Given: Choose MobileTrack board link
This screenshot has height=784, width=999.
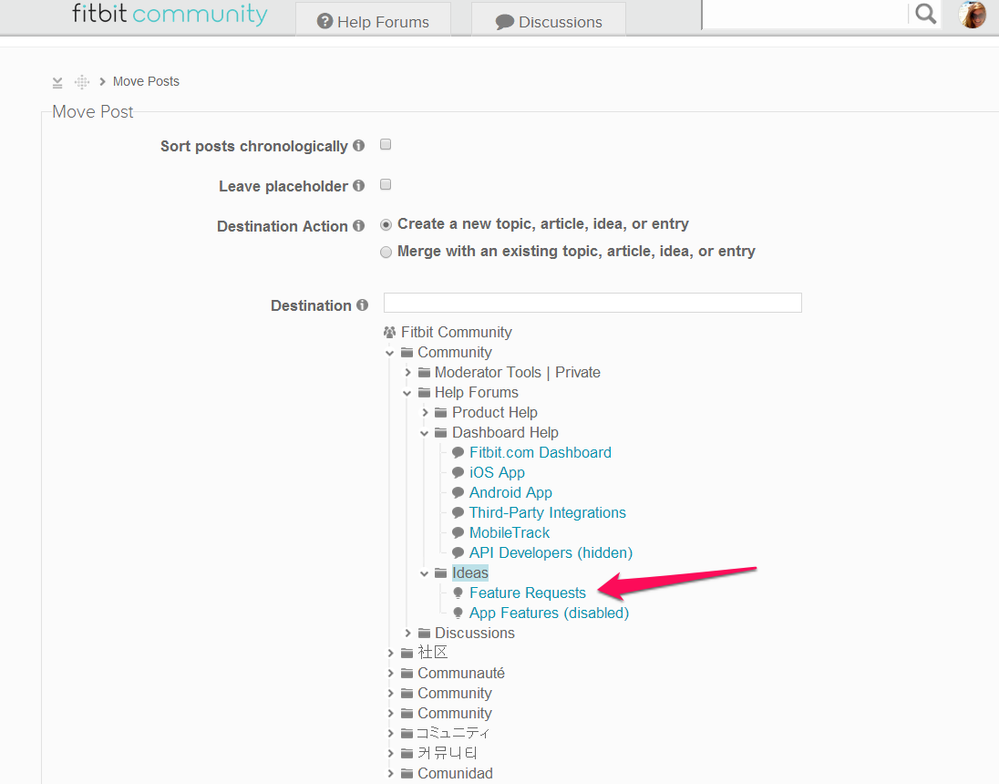Looking at the screenshot, I should [x=510, y=532].
